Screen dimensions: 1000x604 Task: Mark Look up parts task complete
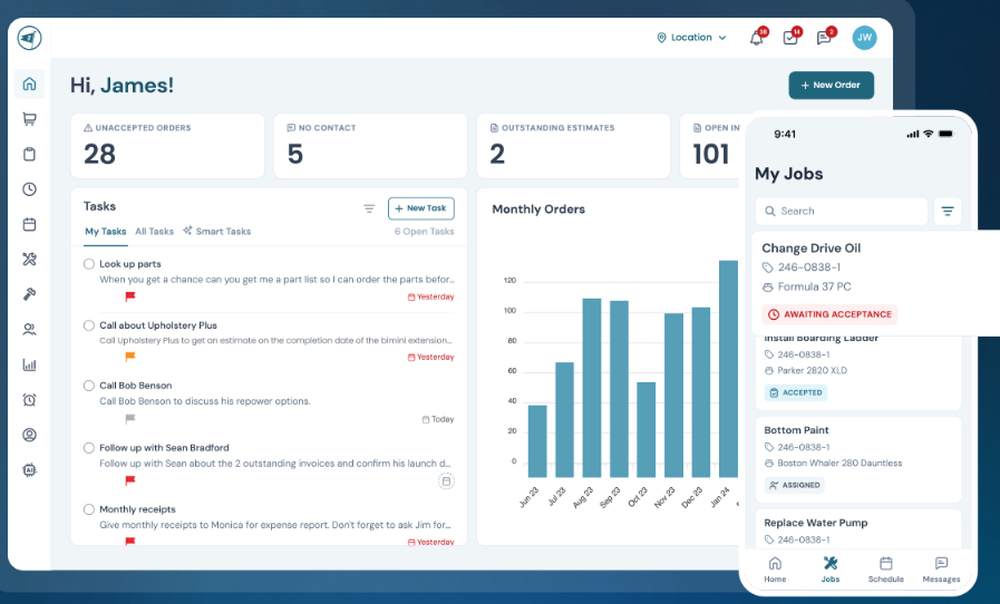click(x=89, y=264)
